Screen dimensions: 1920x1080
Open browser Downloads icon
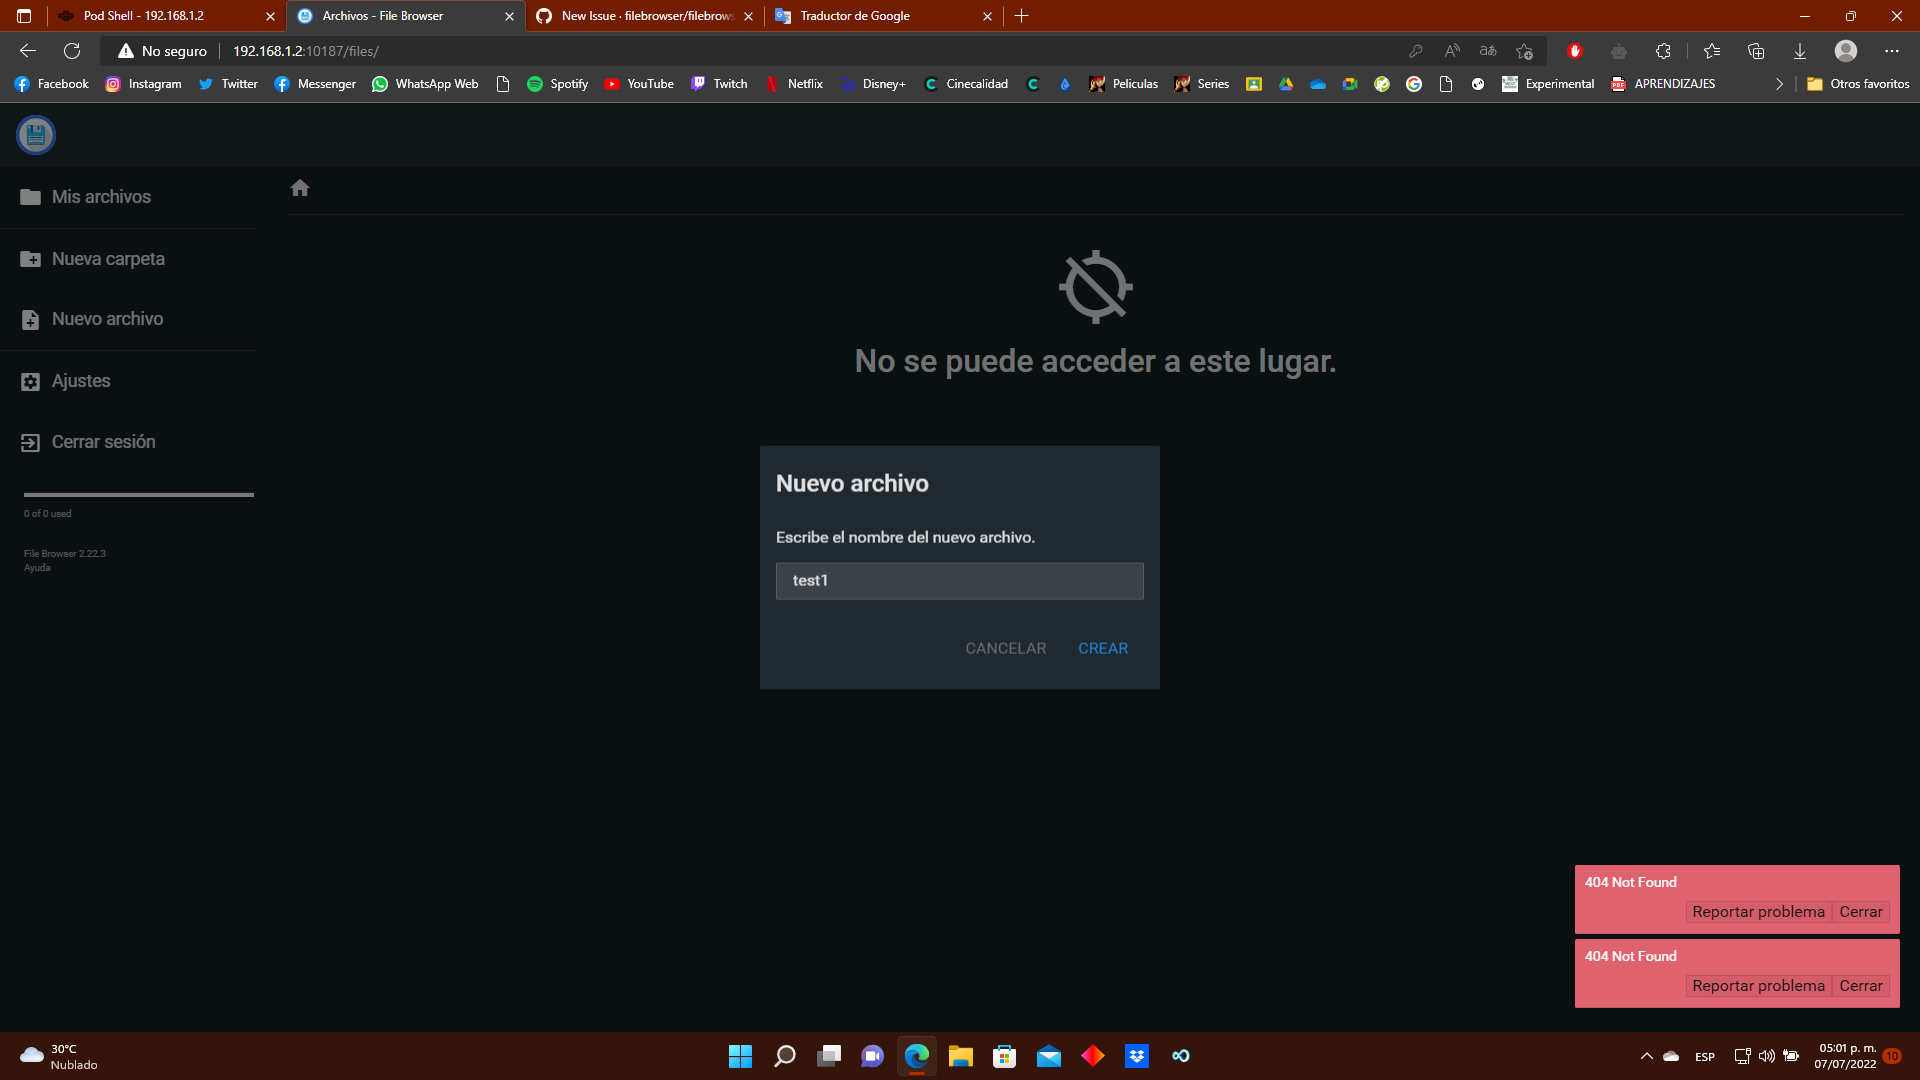(x=1800, y=50)
